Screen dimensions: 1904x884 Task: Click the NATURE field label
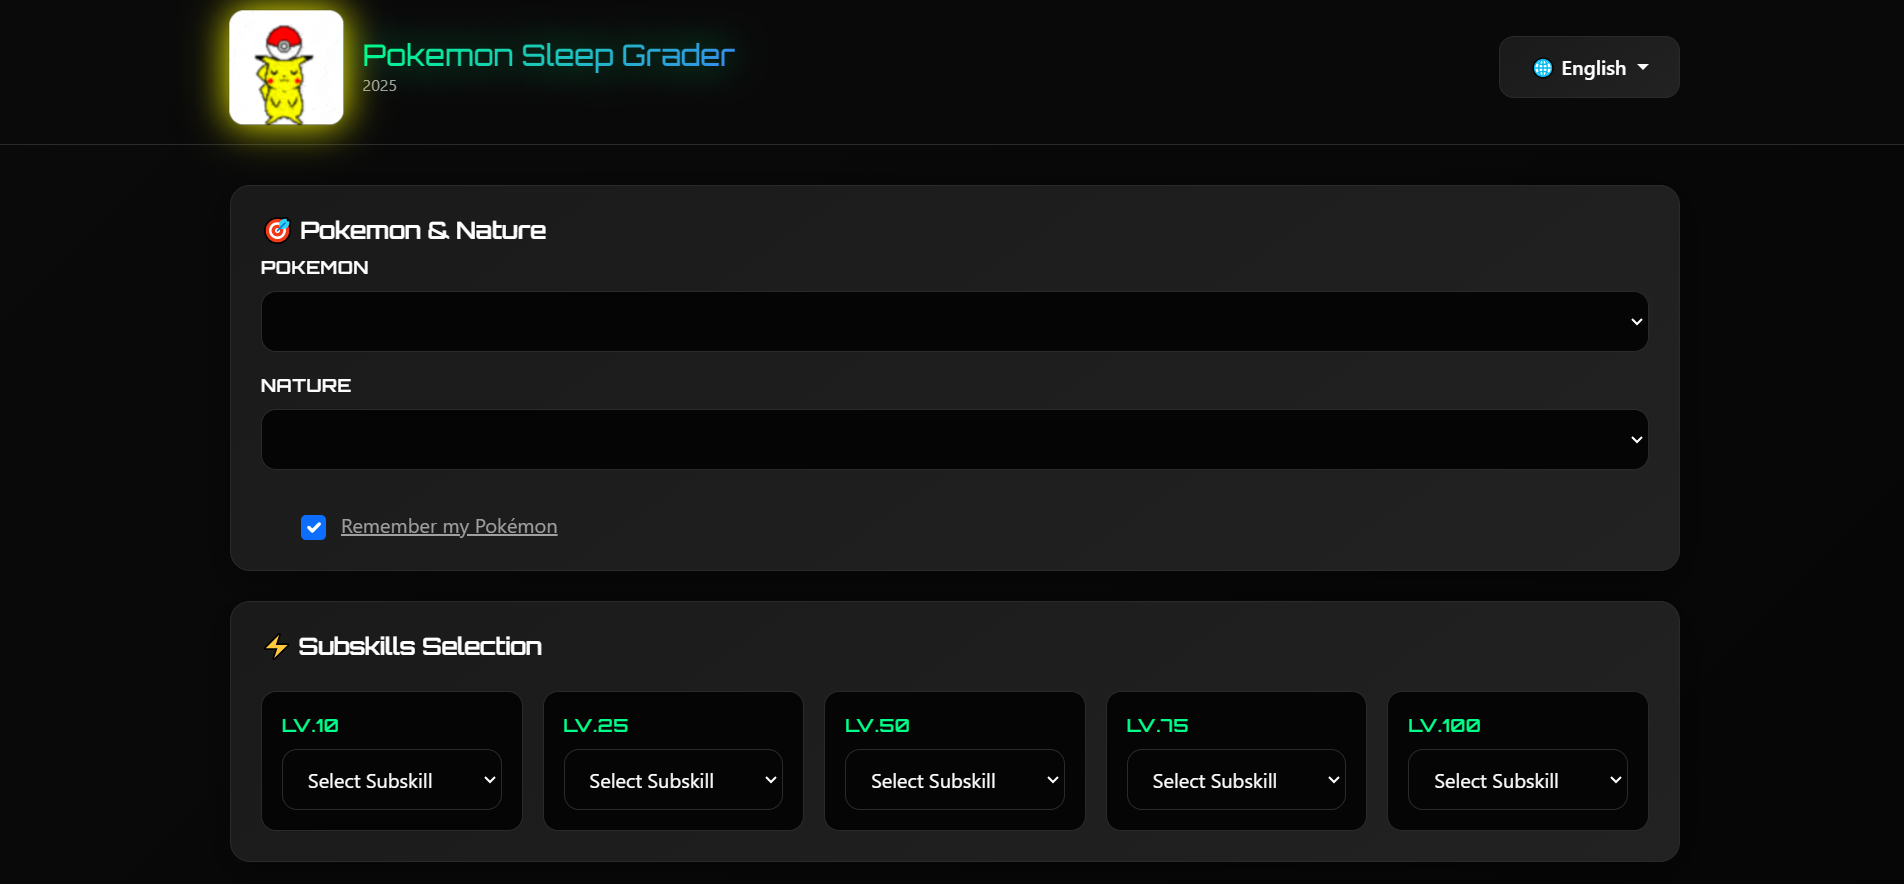click(x=306, y=385)
